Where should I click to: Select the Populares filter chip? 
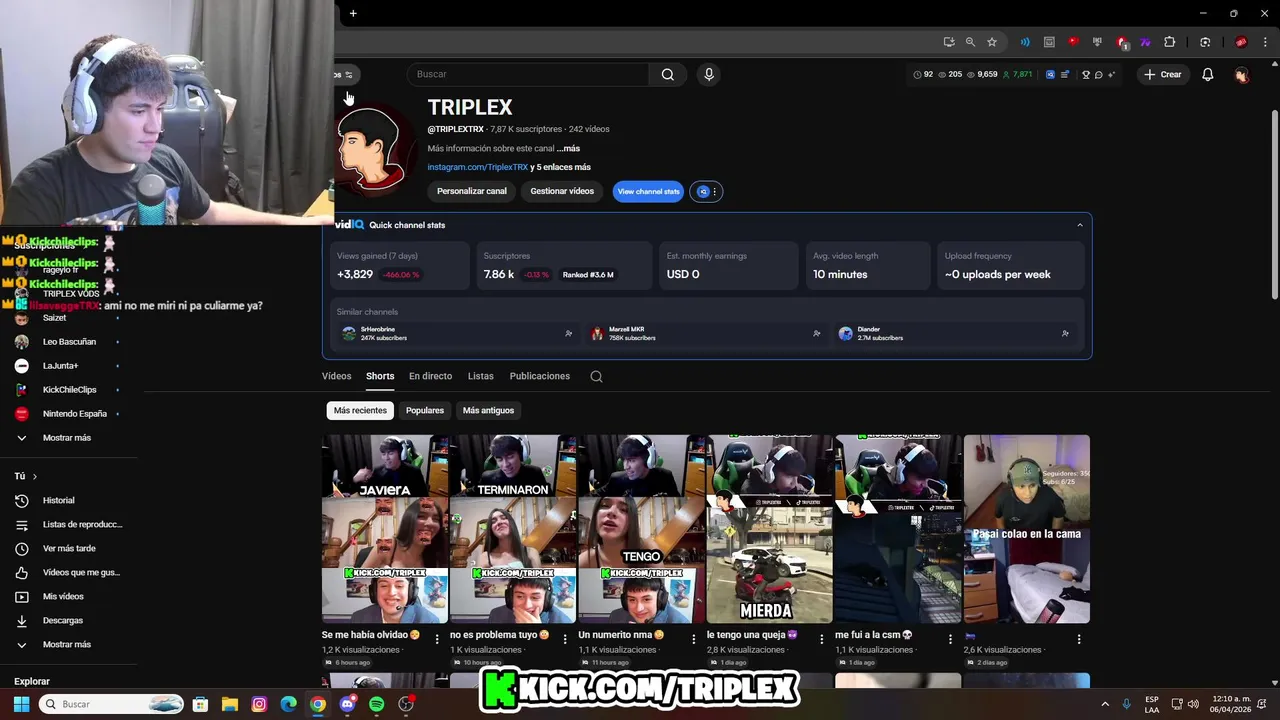pos(425,410)
